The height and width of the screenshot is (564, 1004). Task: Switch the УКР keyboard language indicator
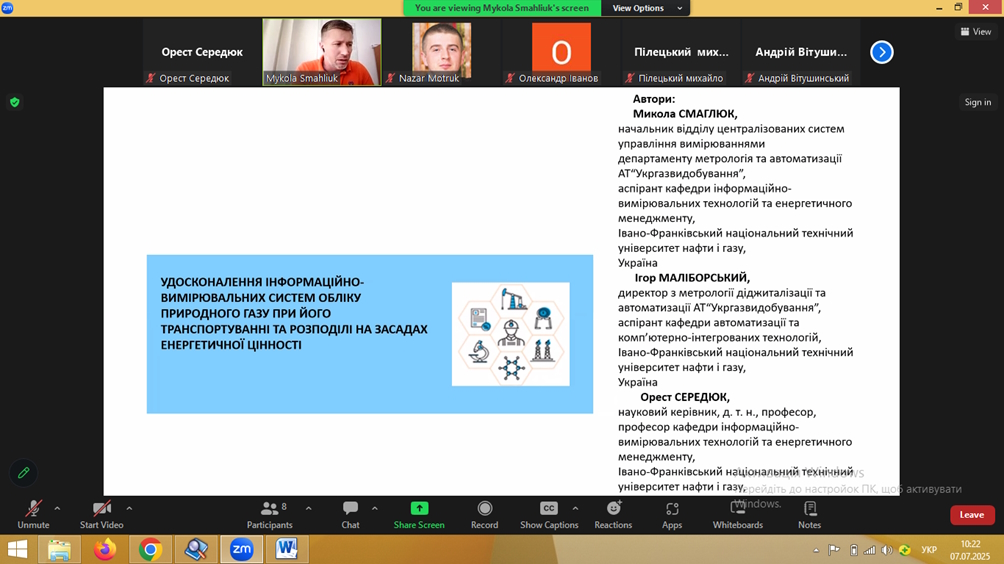(x=928, y=550)
